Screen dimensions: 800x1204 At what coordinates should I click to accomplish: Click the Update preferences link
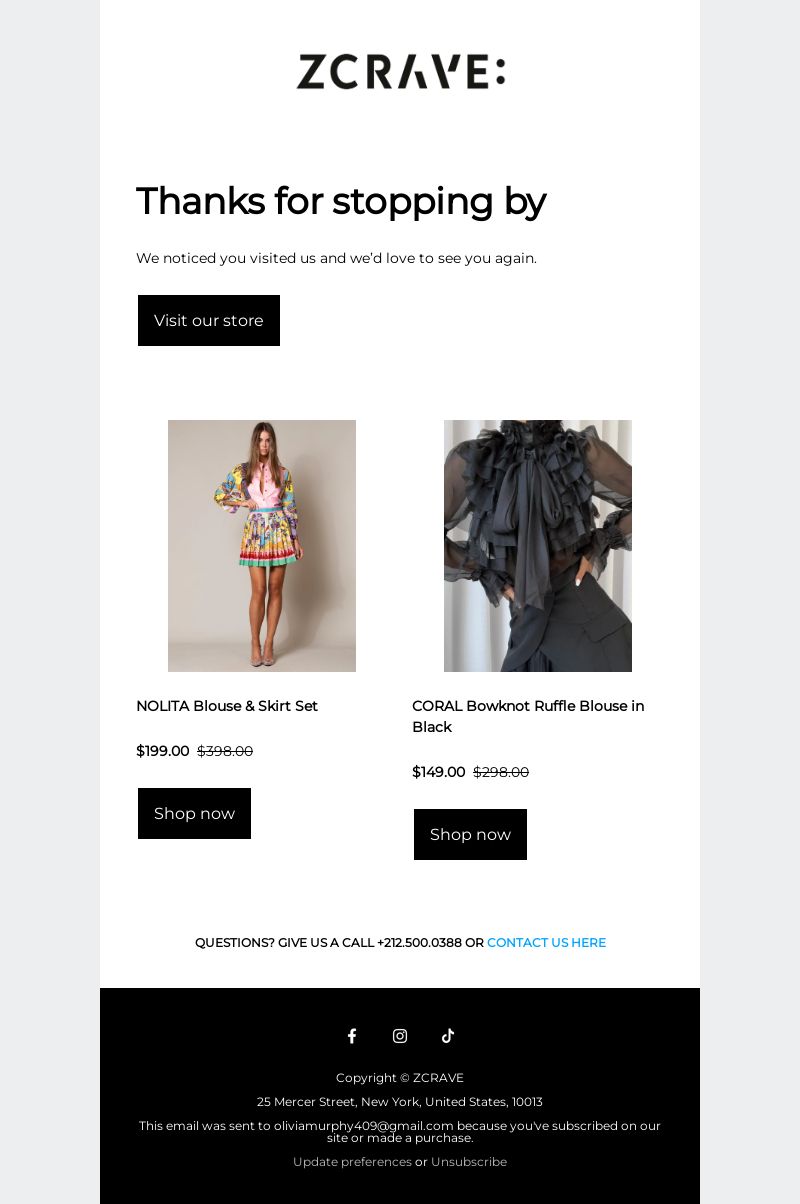click(352, 1162)
